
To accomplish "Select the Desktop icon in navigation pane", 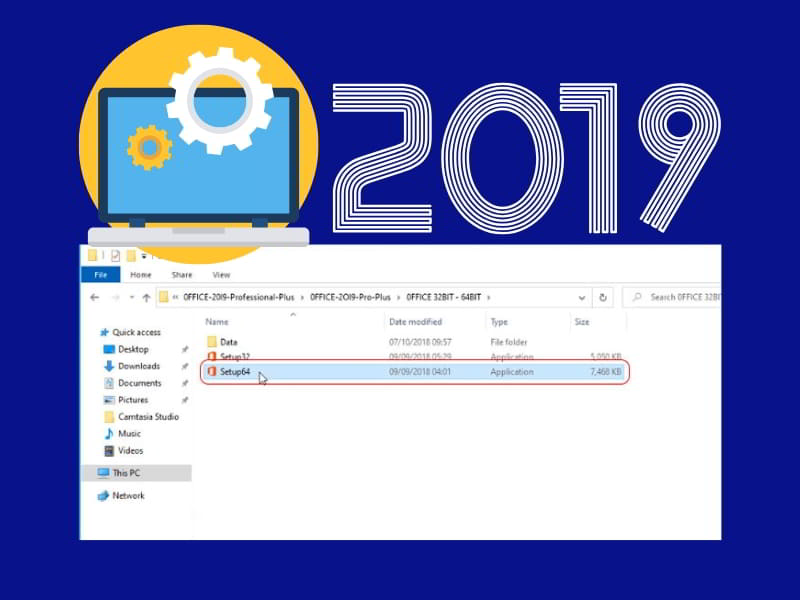I will click(x=107, y=349).
